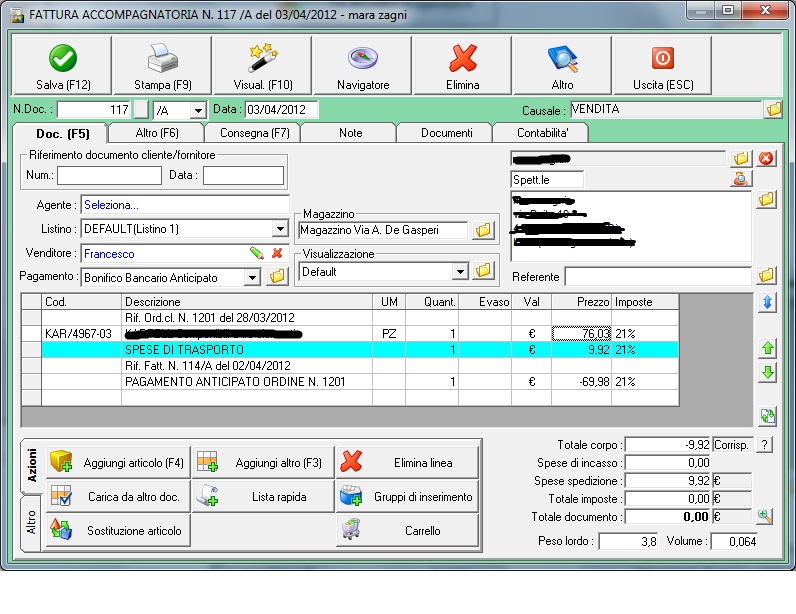Clear customer with red X icon
796x614 pixels.
click(766, 158)
